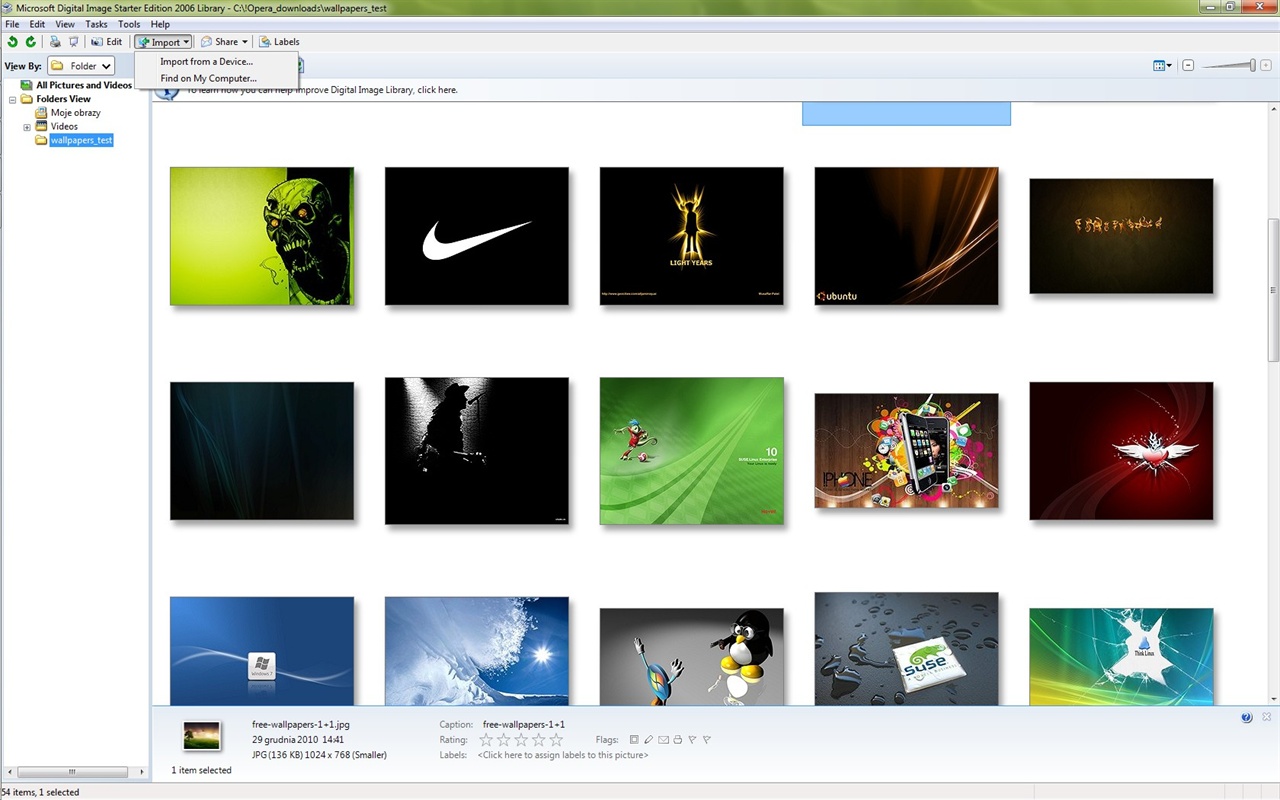Click the "1 item selected" text
The image size is (1280, 800).
pos(201,770)
